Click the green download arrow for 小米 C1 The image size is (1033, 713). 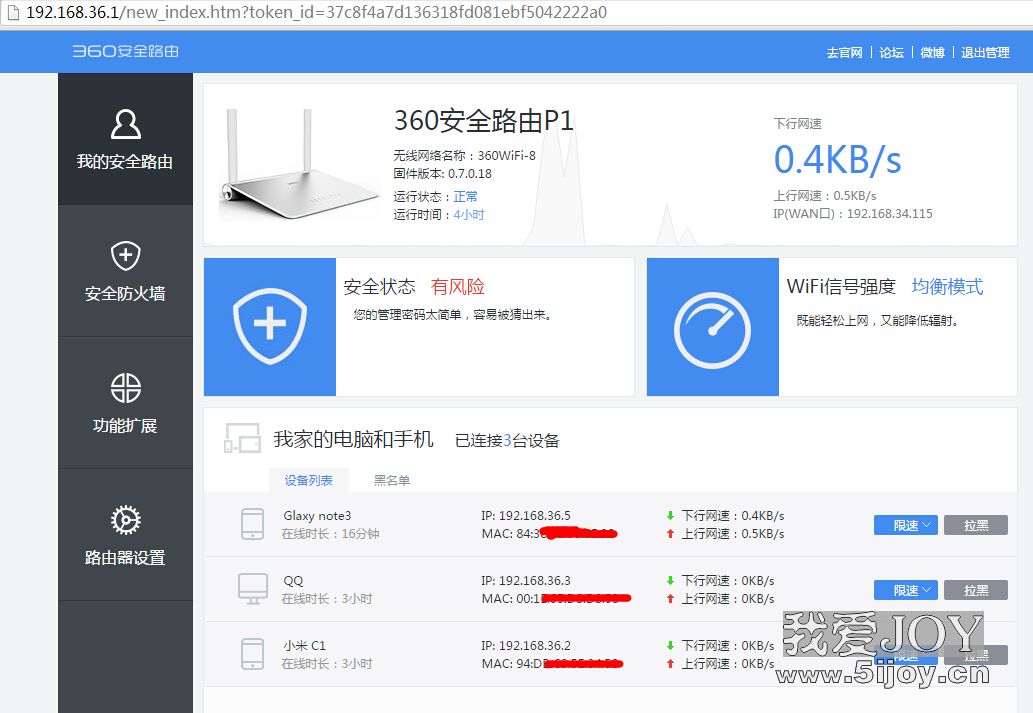[x=670, y=645]
